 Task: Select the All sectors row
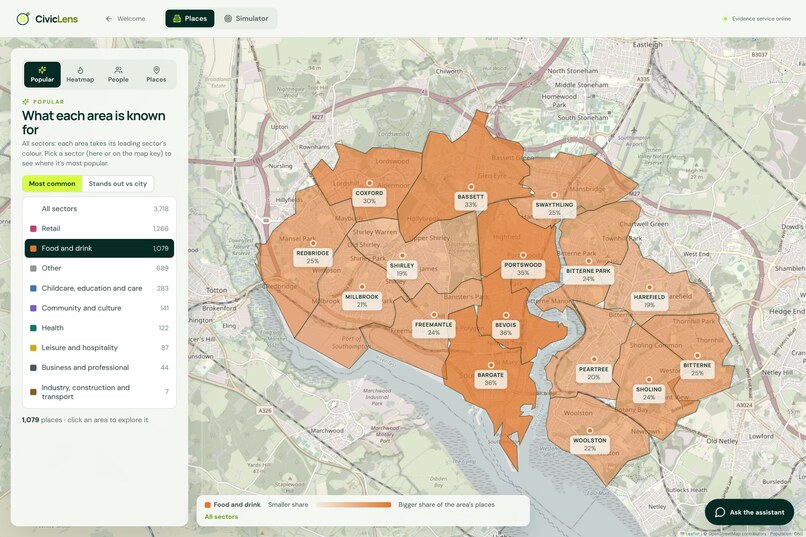(x=99, y=209)
